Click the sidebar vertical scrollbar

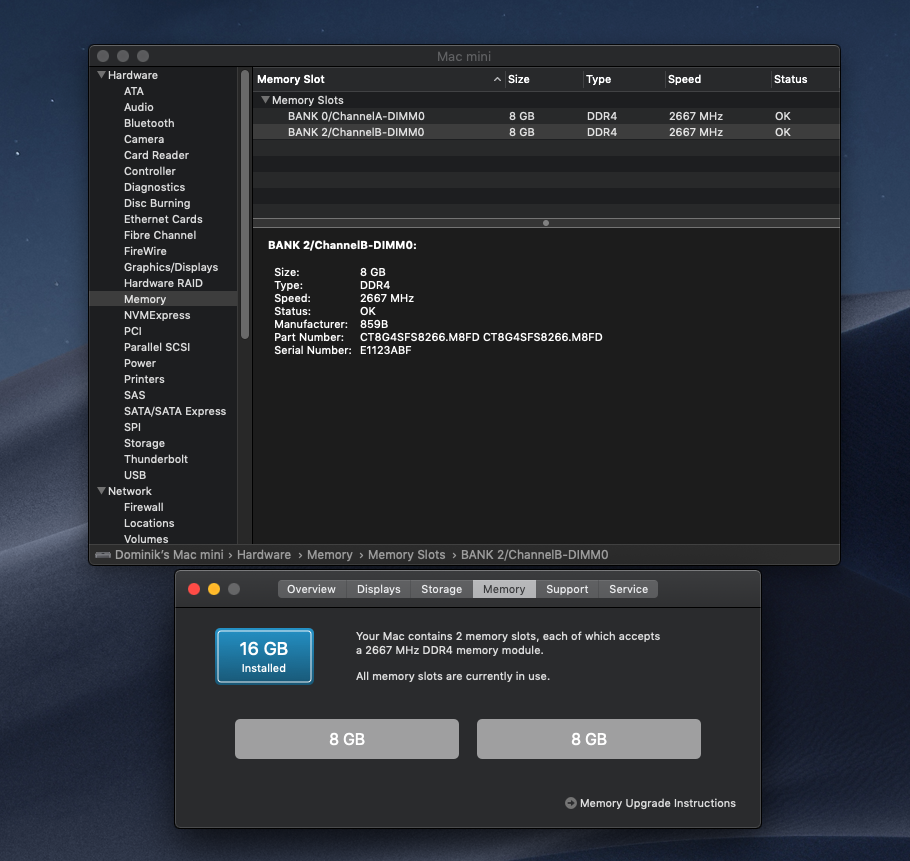click(245, 204)
